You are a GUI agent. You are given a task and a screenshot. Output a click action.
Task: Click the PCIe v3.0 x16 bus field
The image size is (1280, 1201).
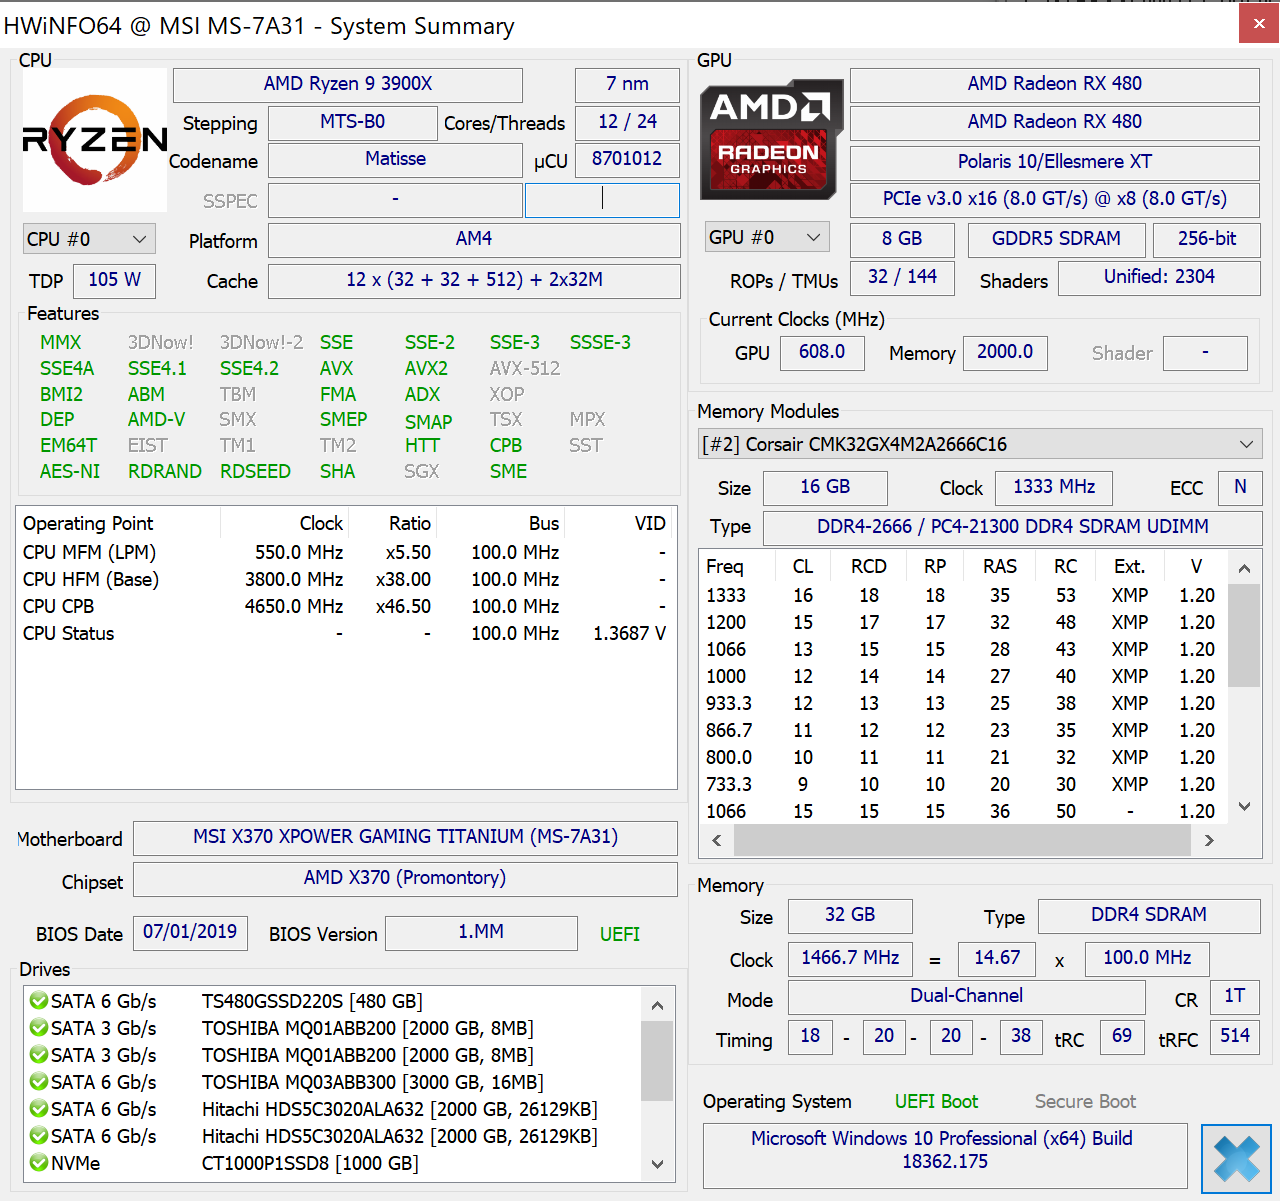1055,200
